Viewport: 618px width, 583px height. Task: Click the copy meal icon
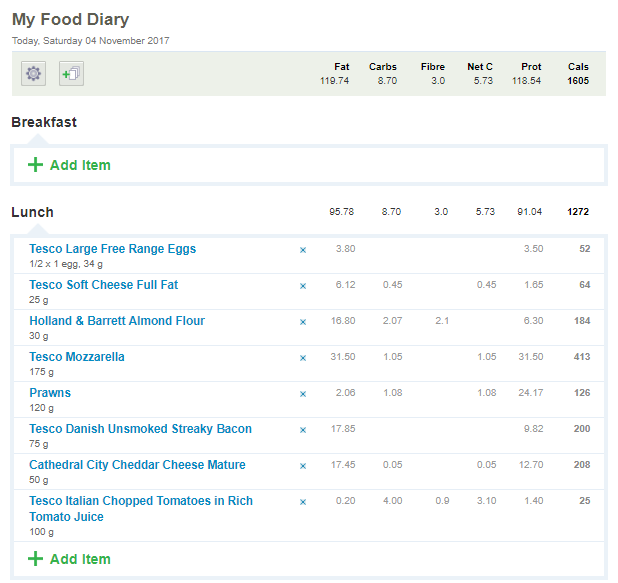(71, 73)
